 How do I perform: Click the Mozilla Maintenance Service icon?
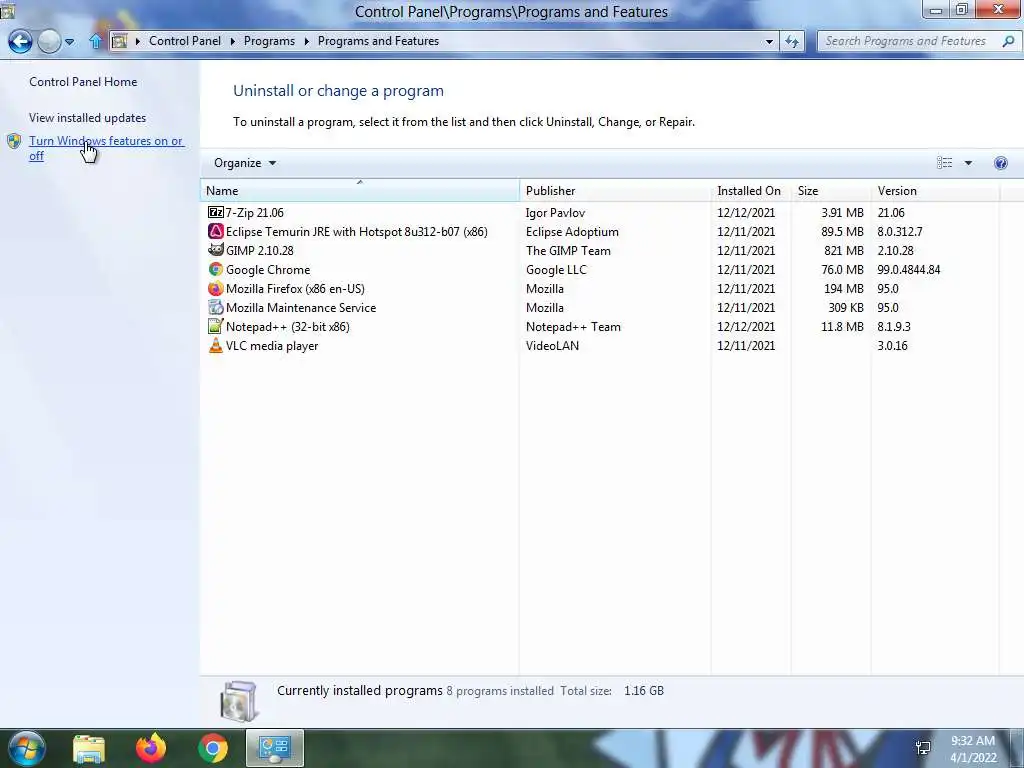216,307
